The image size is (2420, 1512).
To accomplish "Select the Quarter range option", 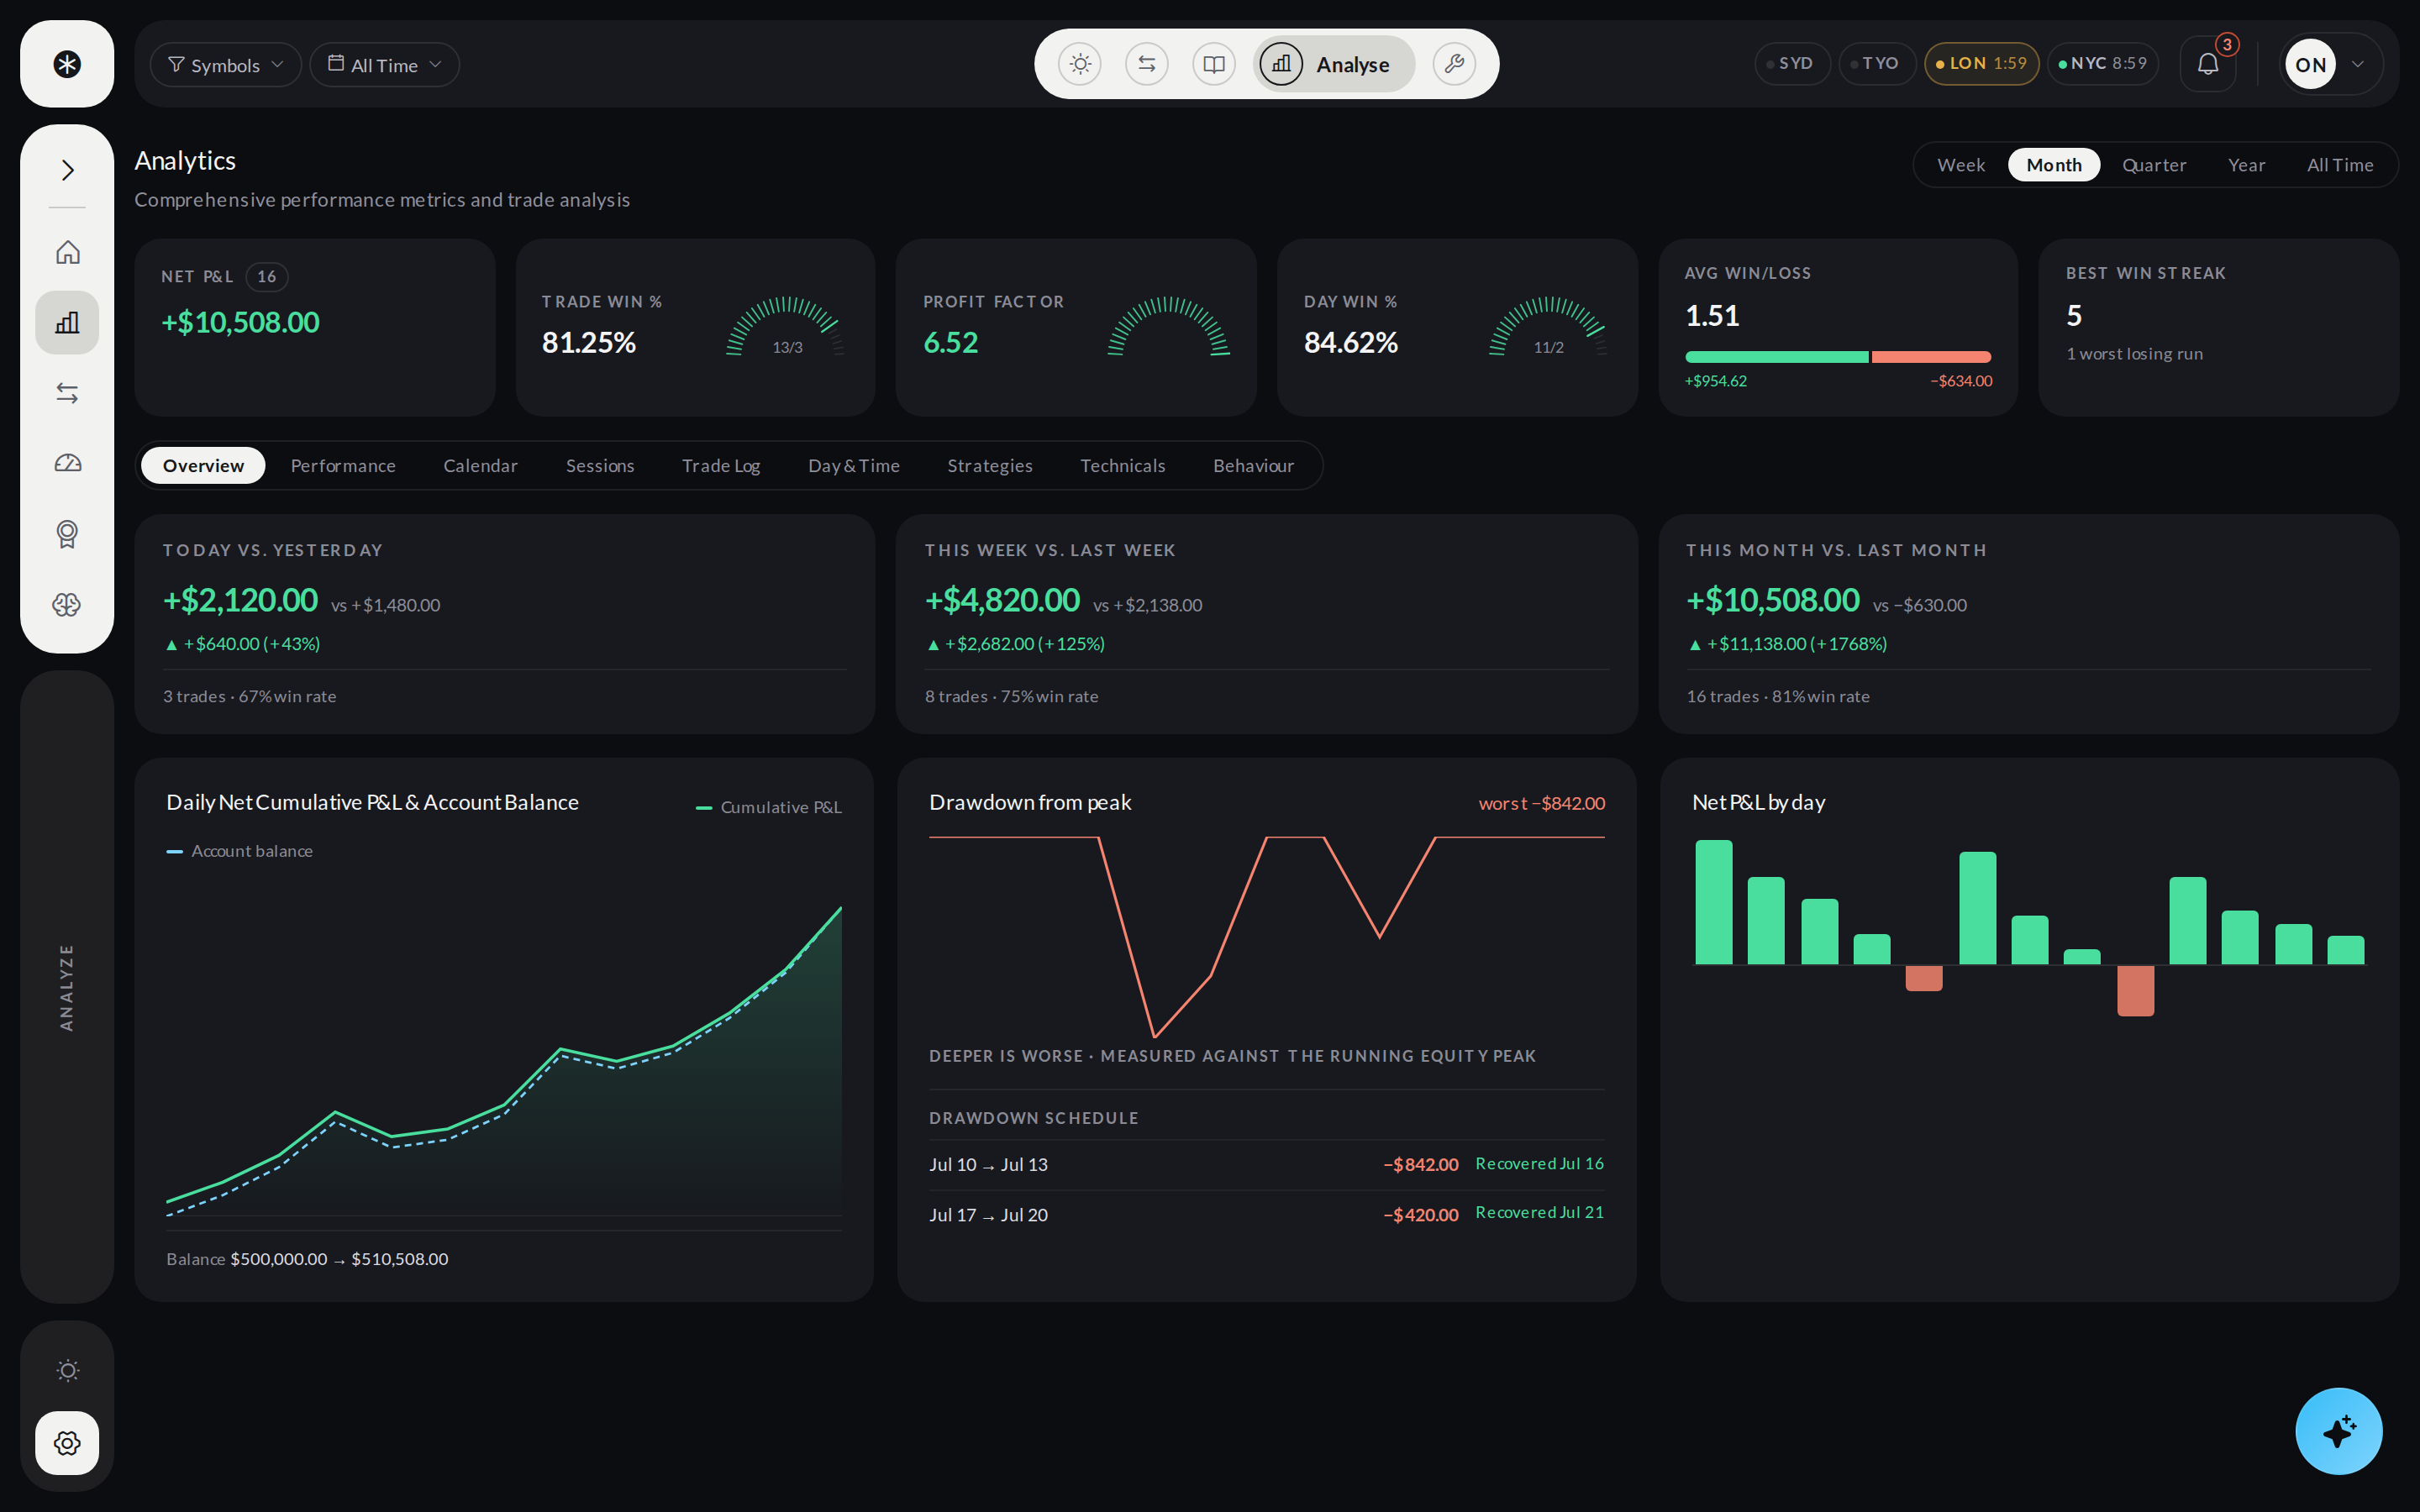I will click(2154, 165).
